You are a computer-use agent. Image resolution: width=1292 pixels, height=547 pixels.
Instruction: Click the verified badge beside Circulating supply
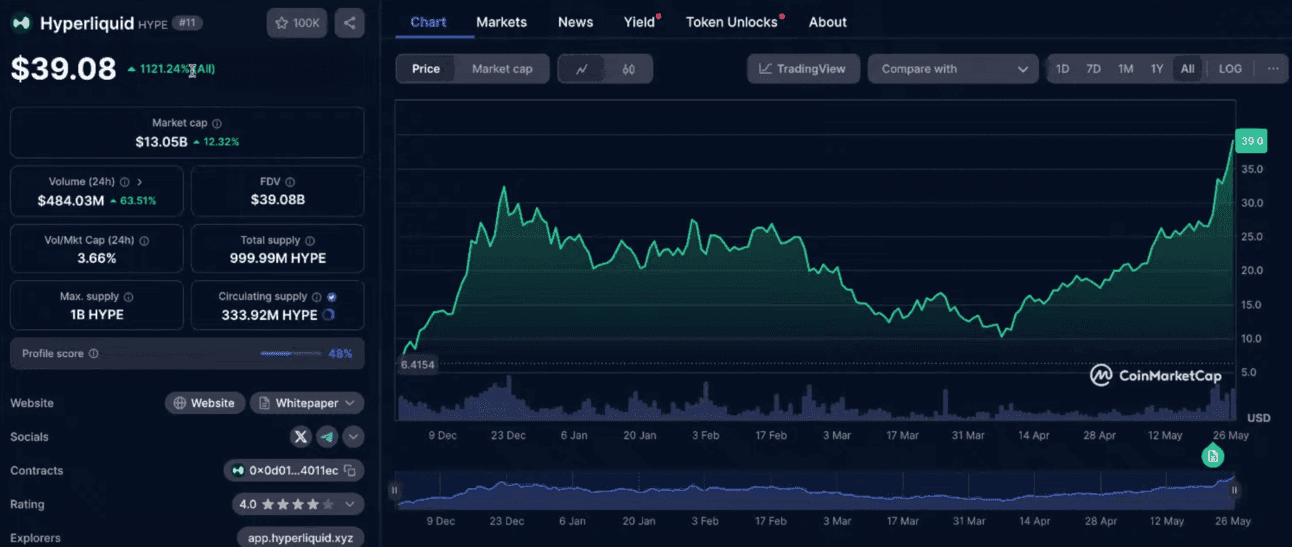tap(332, 297)
